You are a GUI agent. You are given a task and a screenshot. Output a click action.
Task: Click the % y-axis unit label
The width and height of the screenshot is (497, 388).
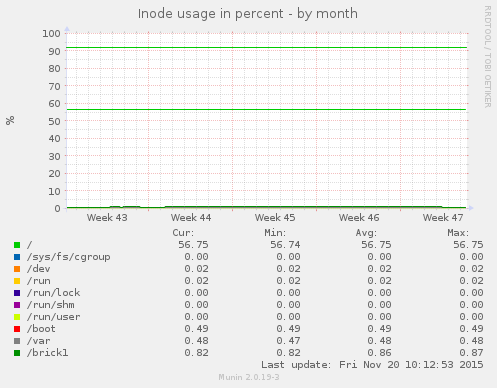10,120
